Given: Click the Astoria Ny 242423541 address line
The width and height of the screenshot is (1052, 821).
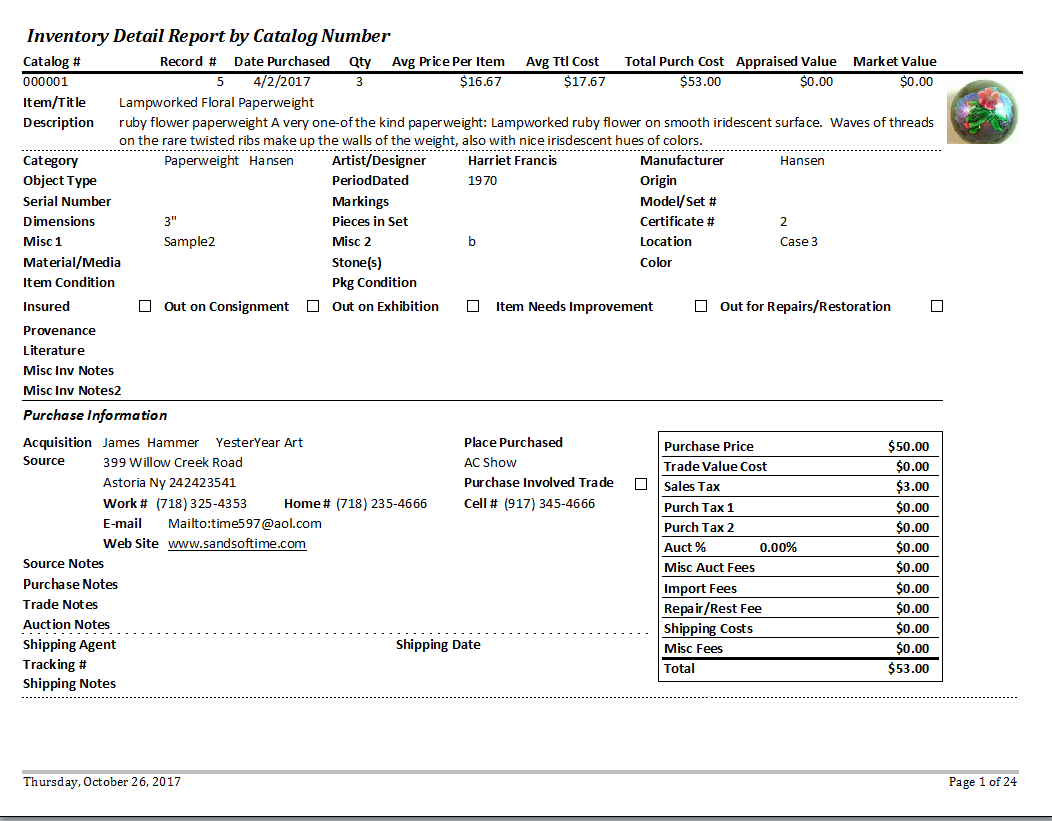Looking at the screenshot, I should coord(169,483).
